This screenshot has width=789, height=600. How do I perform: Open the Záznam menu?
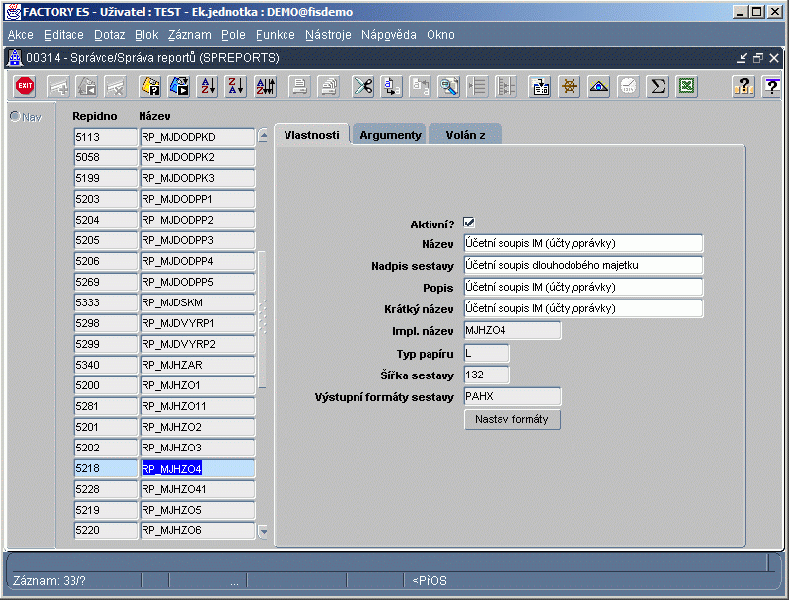click(189, 34)
